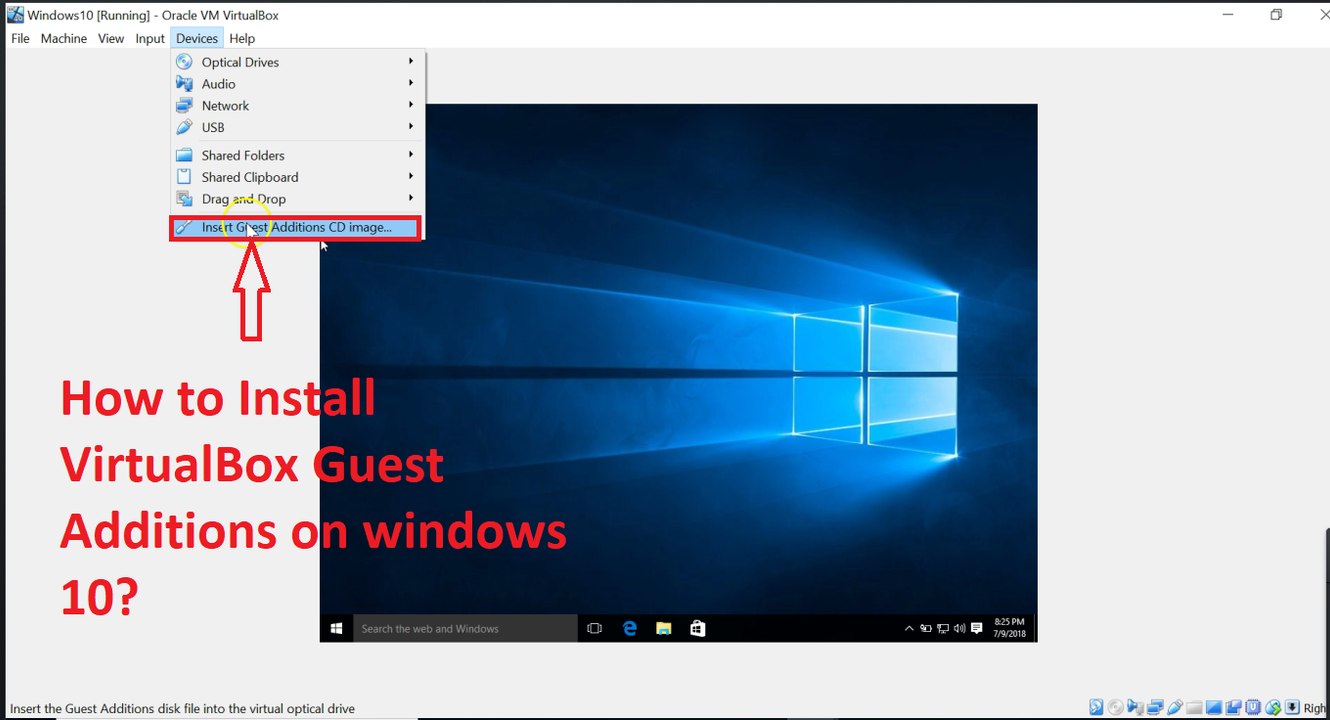Open the guest Action Center icon

tap(977, 628)
